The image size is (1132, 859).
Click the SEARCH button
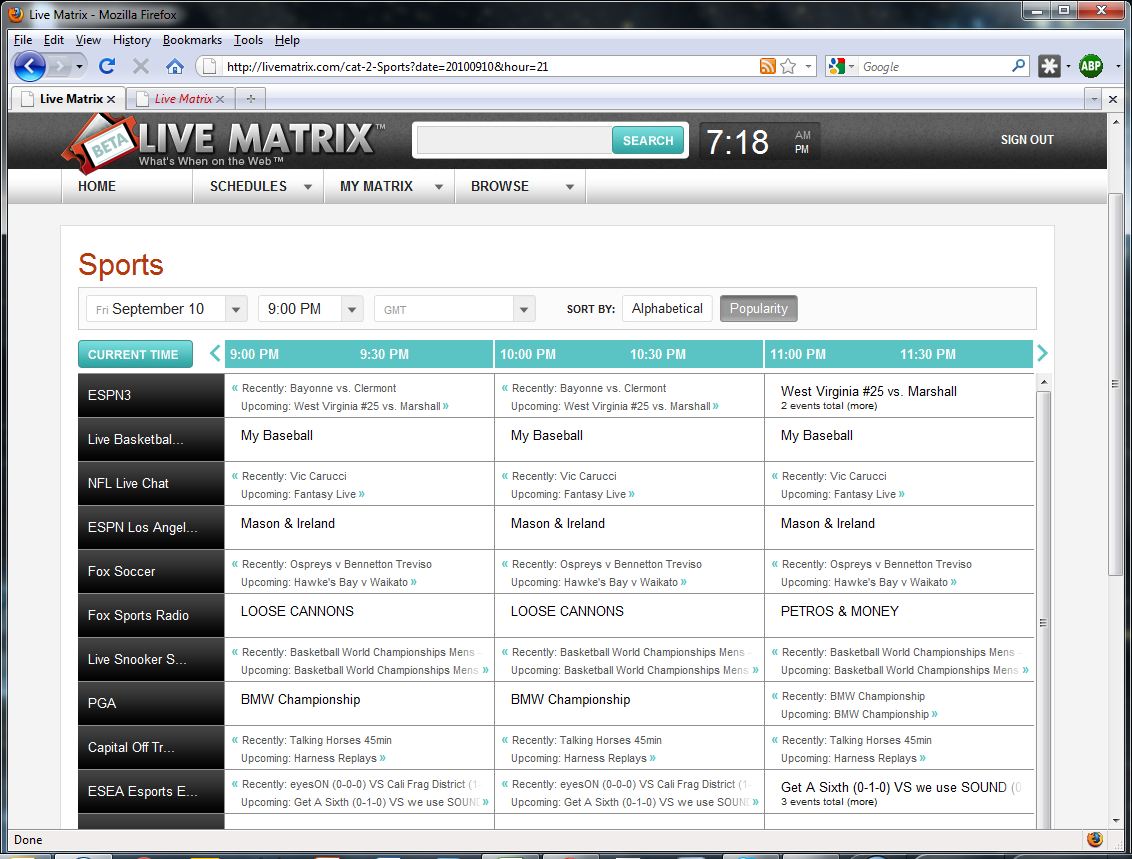[648, 140]
